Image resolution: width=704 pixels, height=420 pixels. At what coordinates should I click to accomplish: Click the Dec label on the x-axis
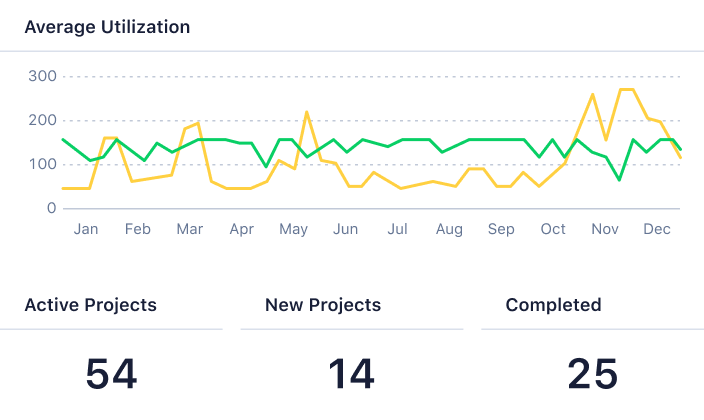point(657,229)
